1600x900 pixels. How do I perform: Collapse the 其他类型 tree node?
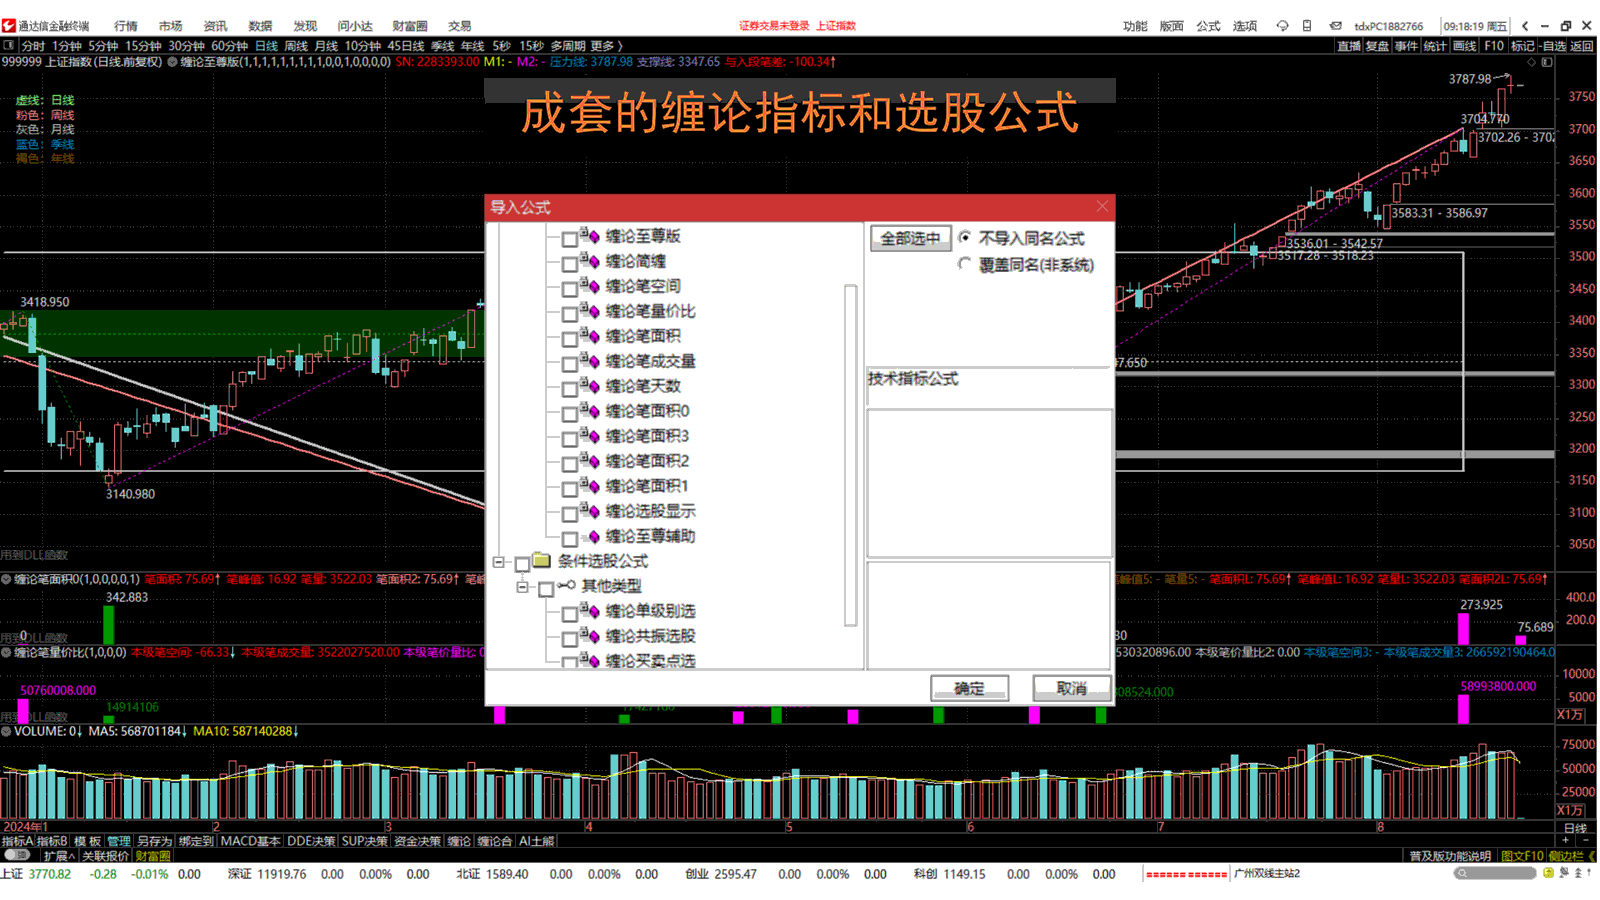[x=522, y=587]
